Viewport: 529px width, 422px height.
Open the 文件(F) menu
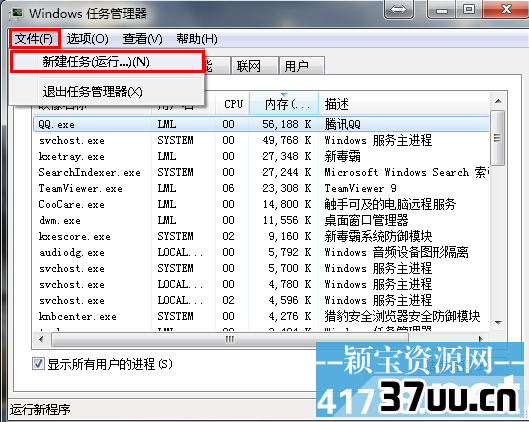pyautogui.click(x=34, y=39)
